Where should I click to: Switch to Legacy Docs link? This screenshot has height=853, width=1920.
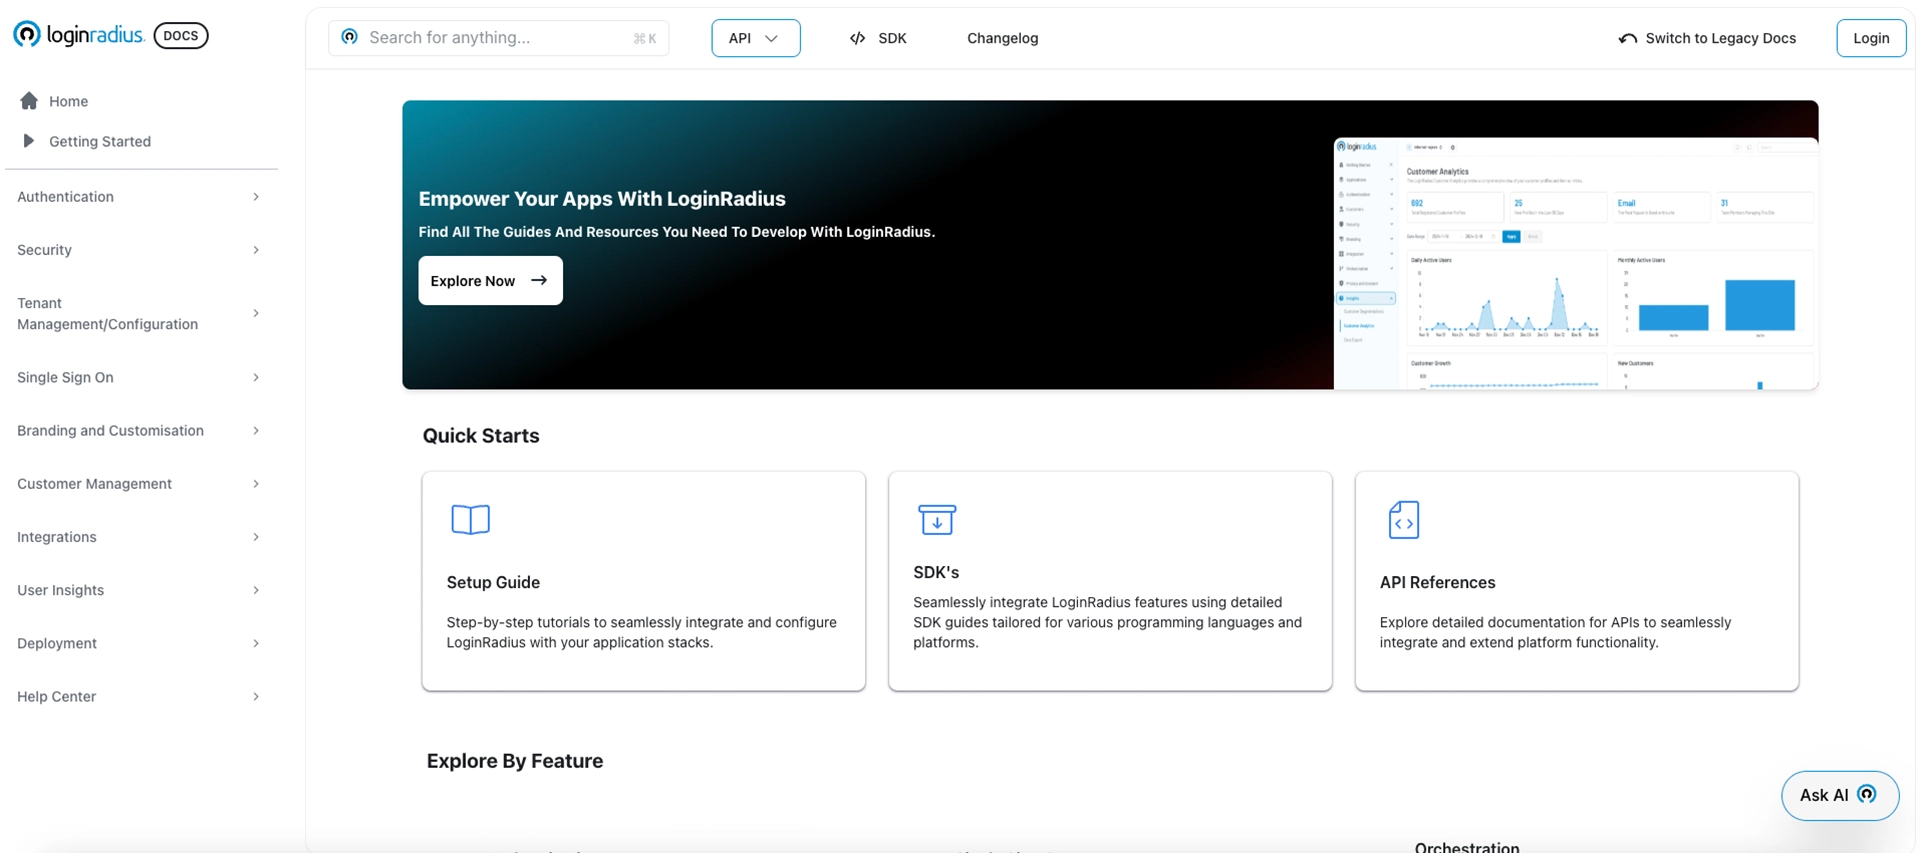click(x=1720, y=38)
